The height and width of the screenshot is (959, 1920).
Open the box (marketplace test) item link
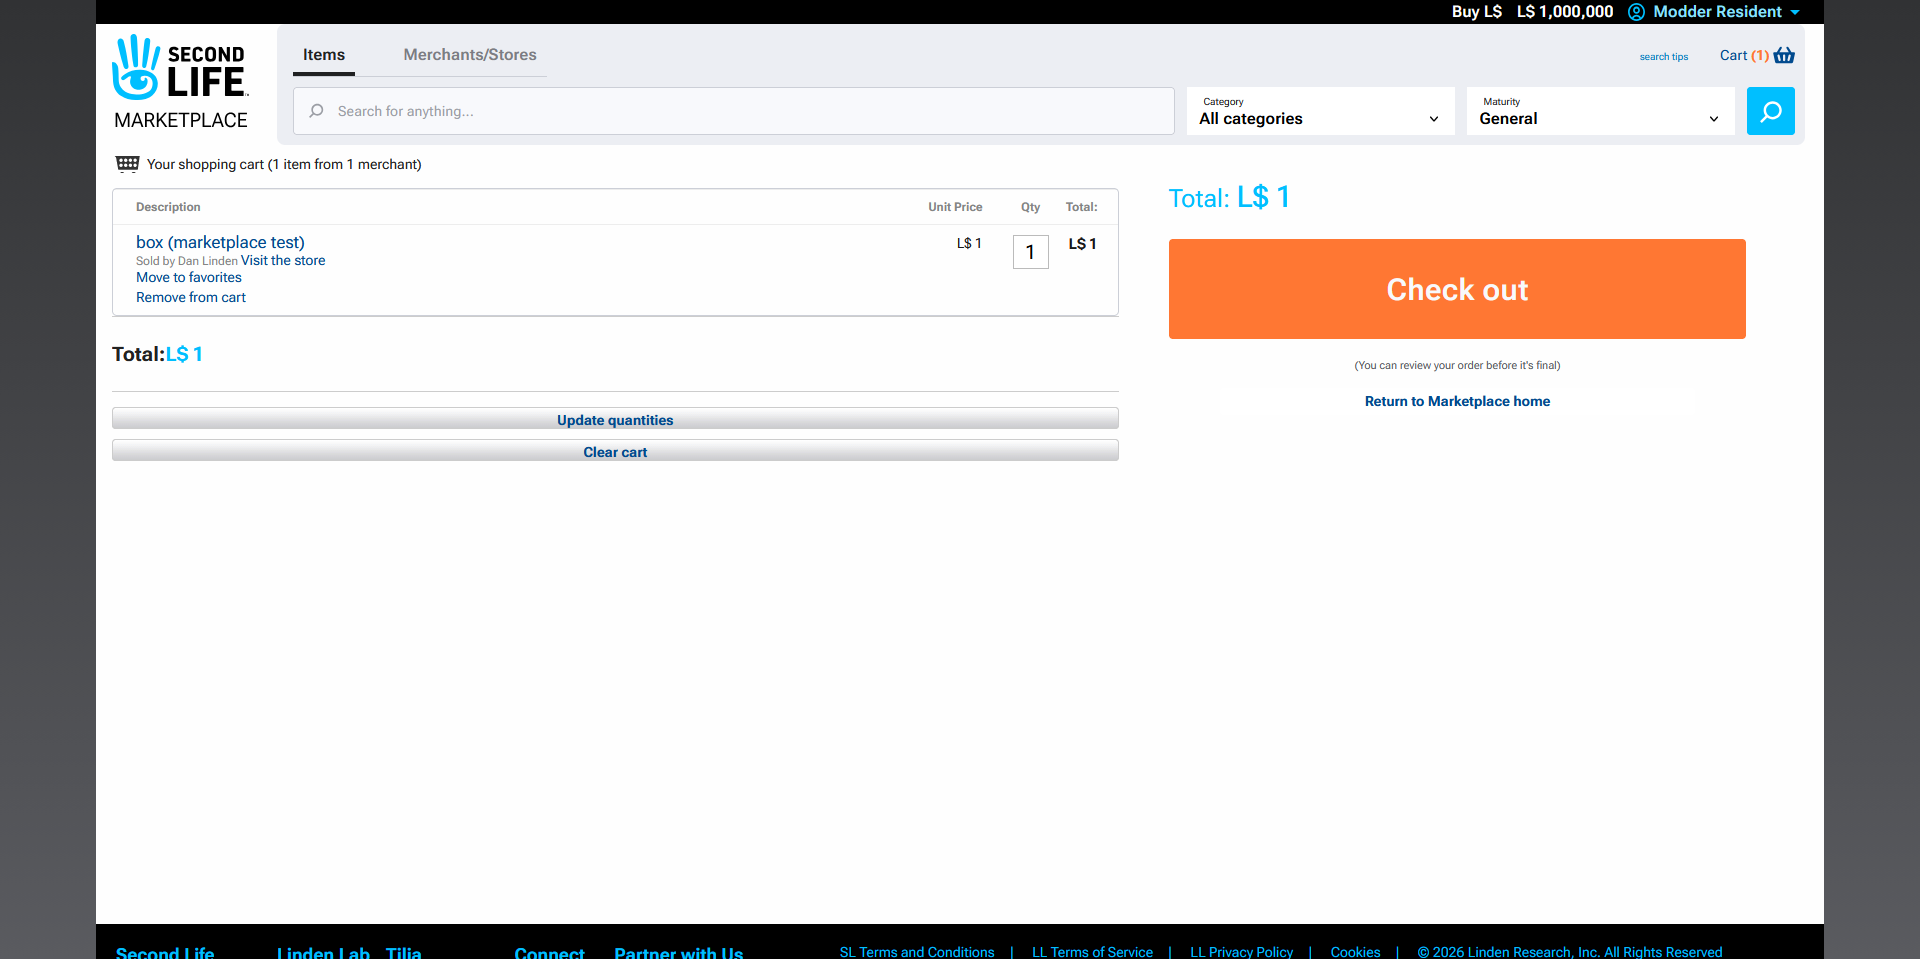(x=220, y=242)
